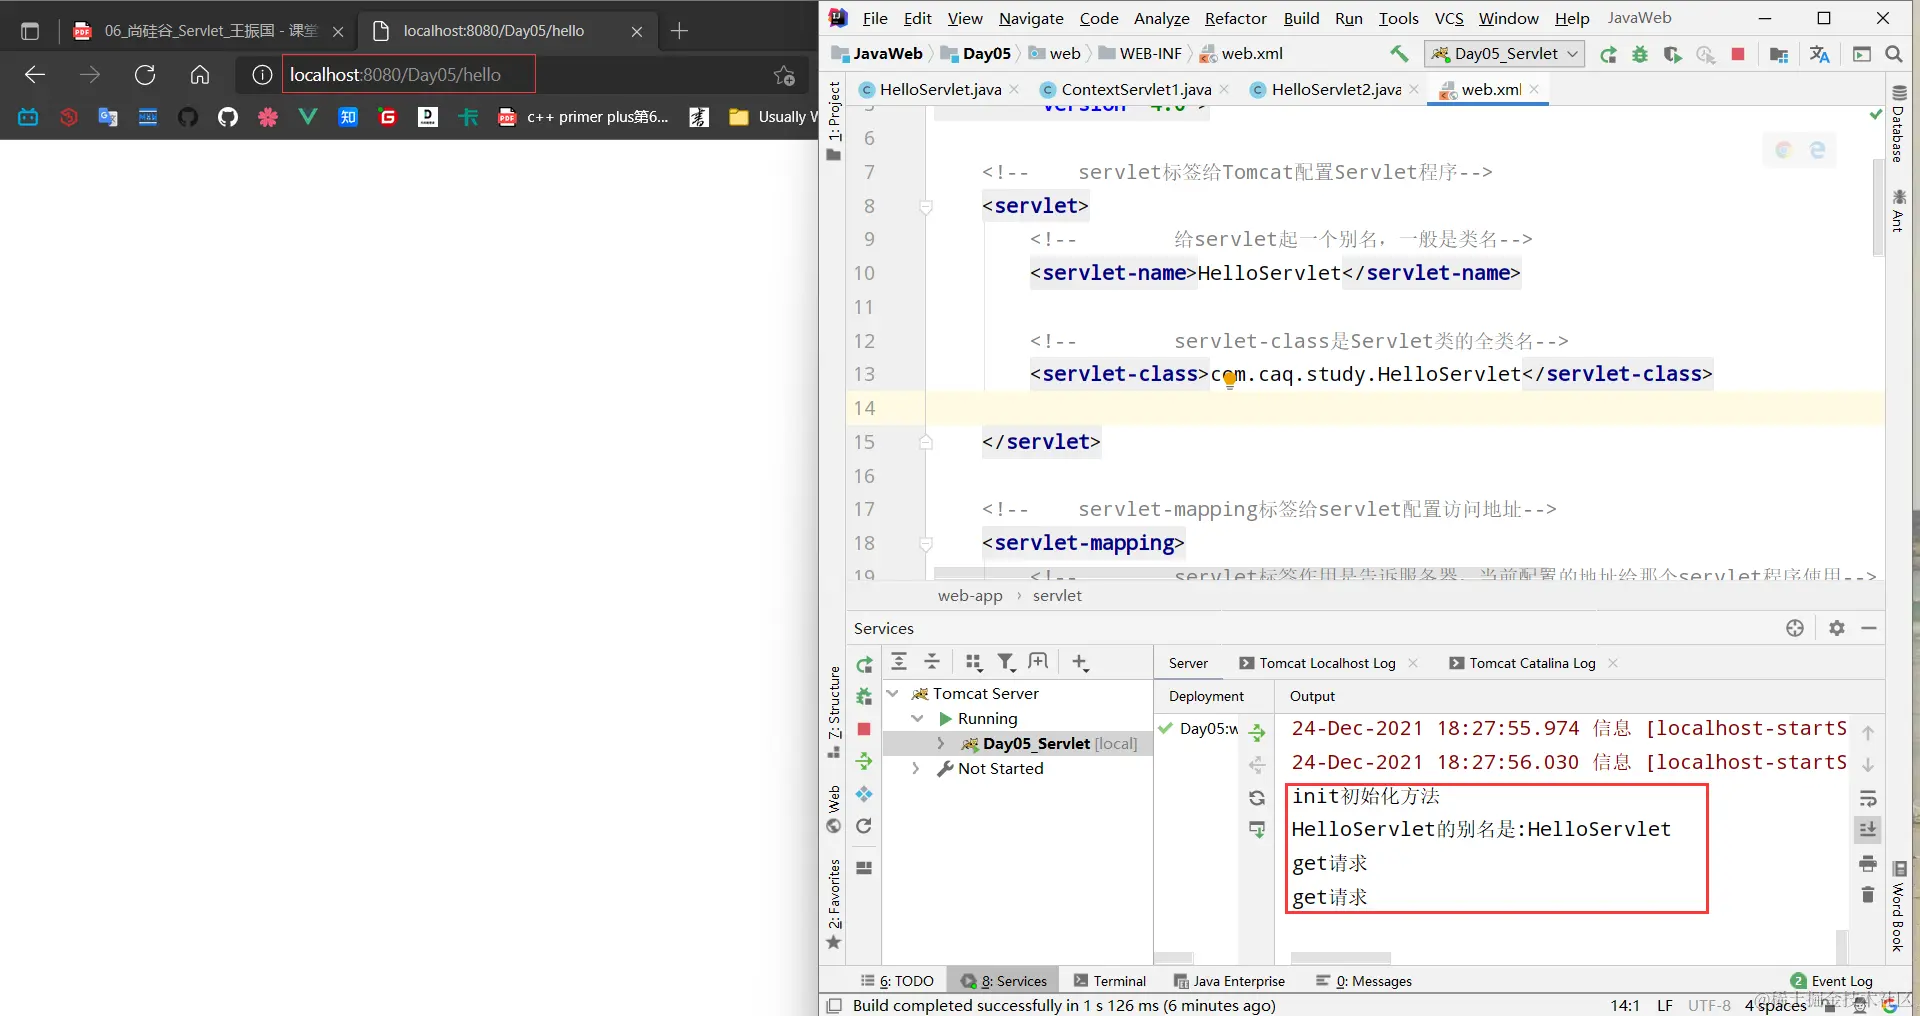Viewport: 1920px width, 1016px height.
Task: Expand the Not Started node
Action: point(916,768)
